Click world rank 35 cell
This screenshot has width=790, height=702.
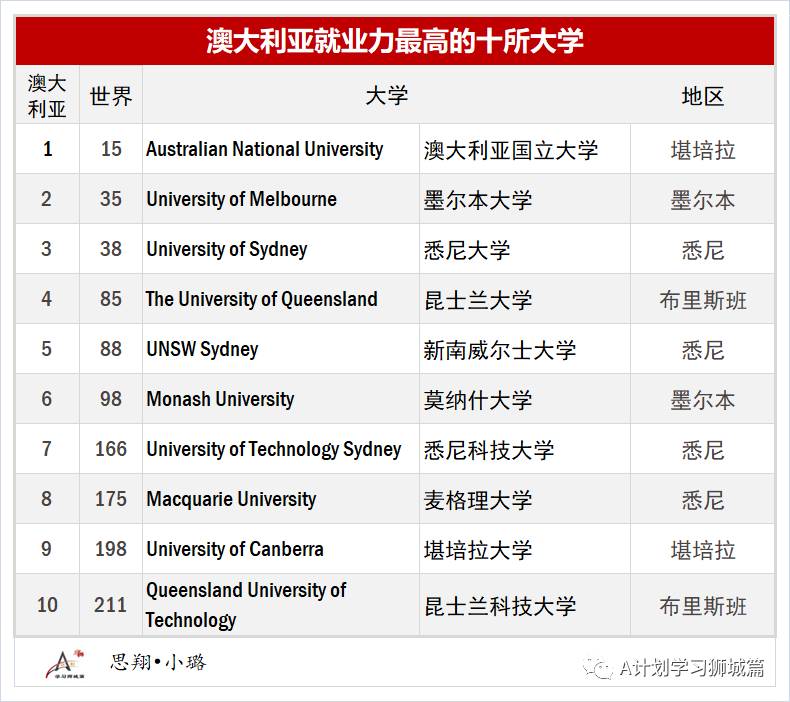coord(111,199)
